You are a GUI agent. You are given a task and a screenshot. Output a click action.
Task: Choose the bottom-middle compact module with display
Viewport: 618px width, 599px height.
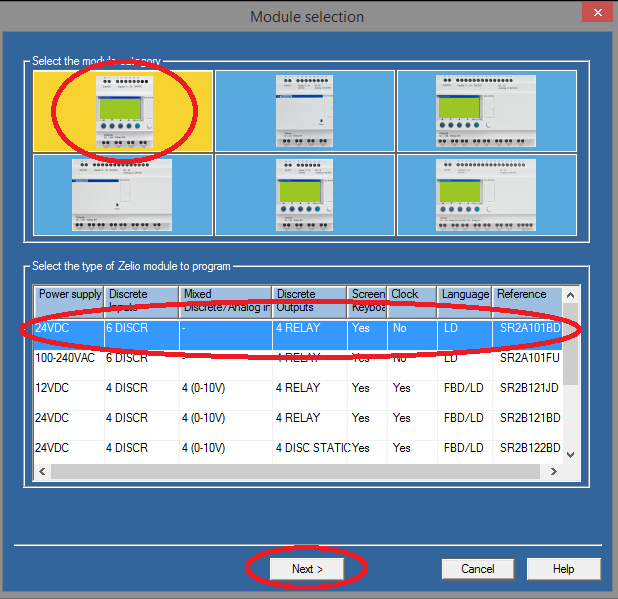[305, 195]
